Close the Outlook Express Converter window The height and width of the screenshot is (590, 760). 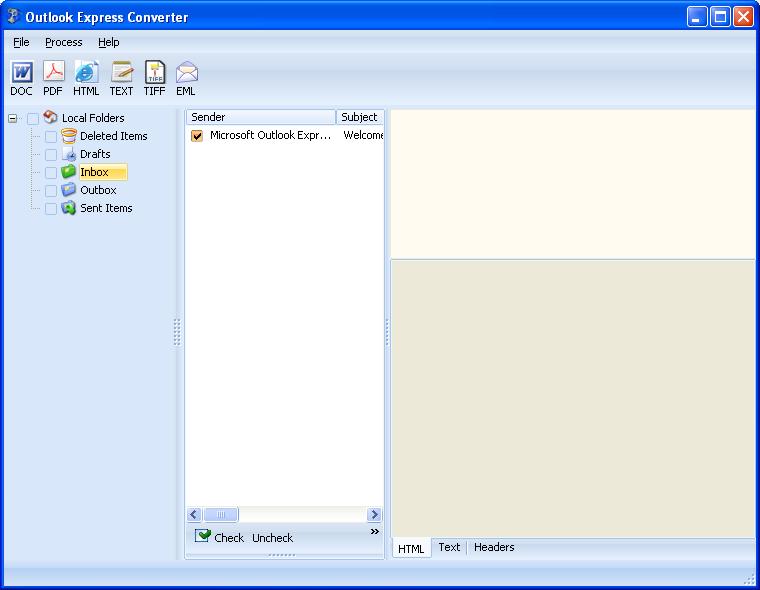pos(743,17)
